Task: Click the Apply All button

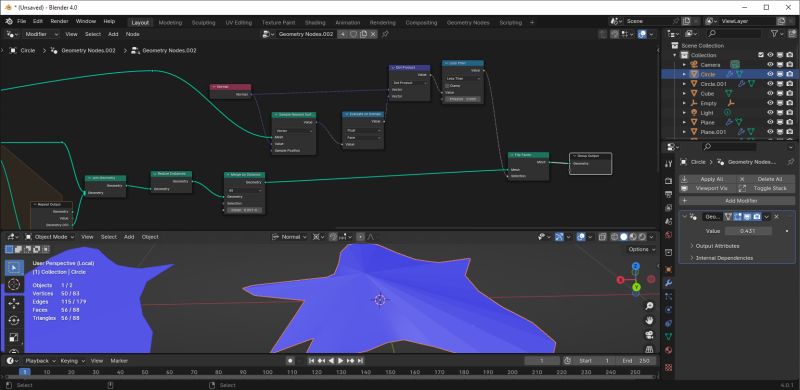Action: coord(707,179)
